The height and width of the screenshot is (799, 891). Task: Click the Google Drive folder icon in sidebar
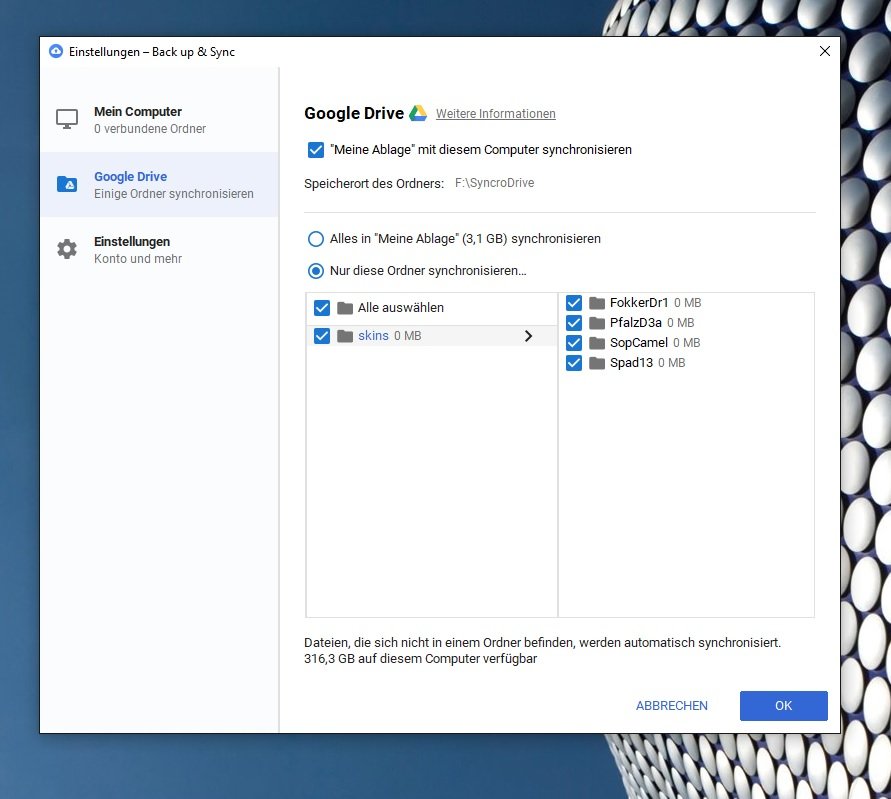pyautogui.click(x=67, y=184)
